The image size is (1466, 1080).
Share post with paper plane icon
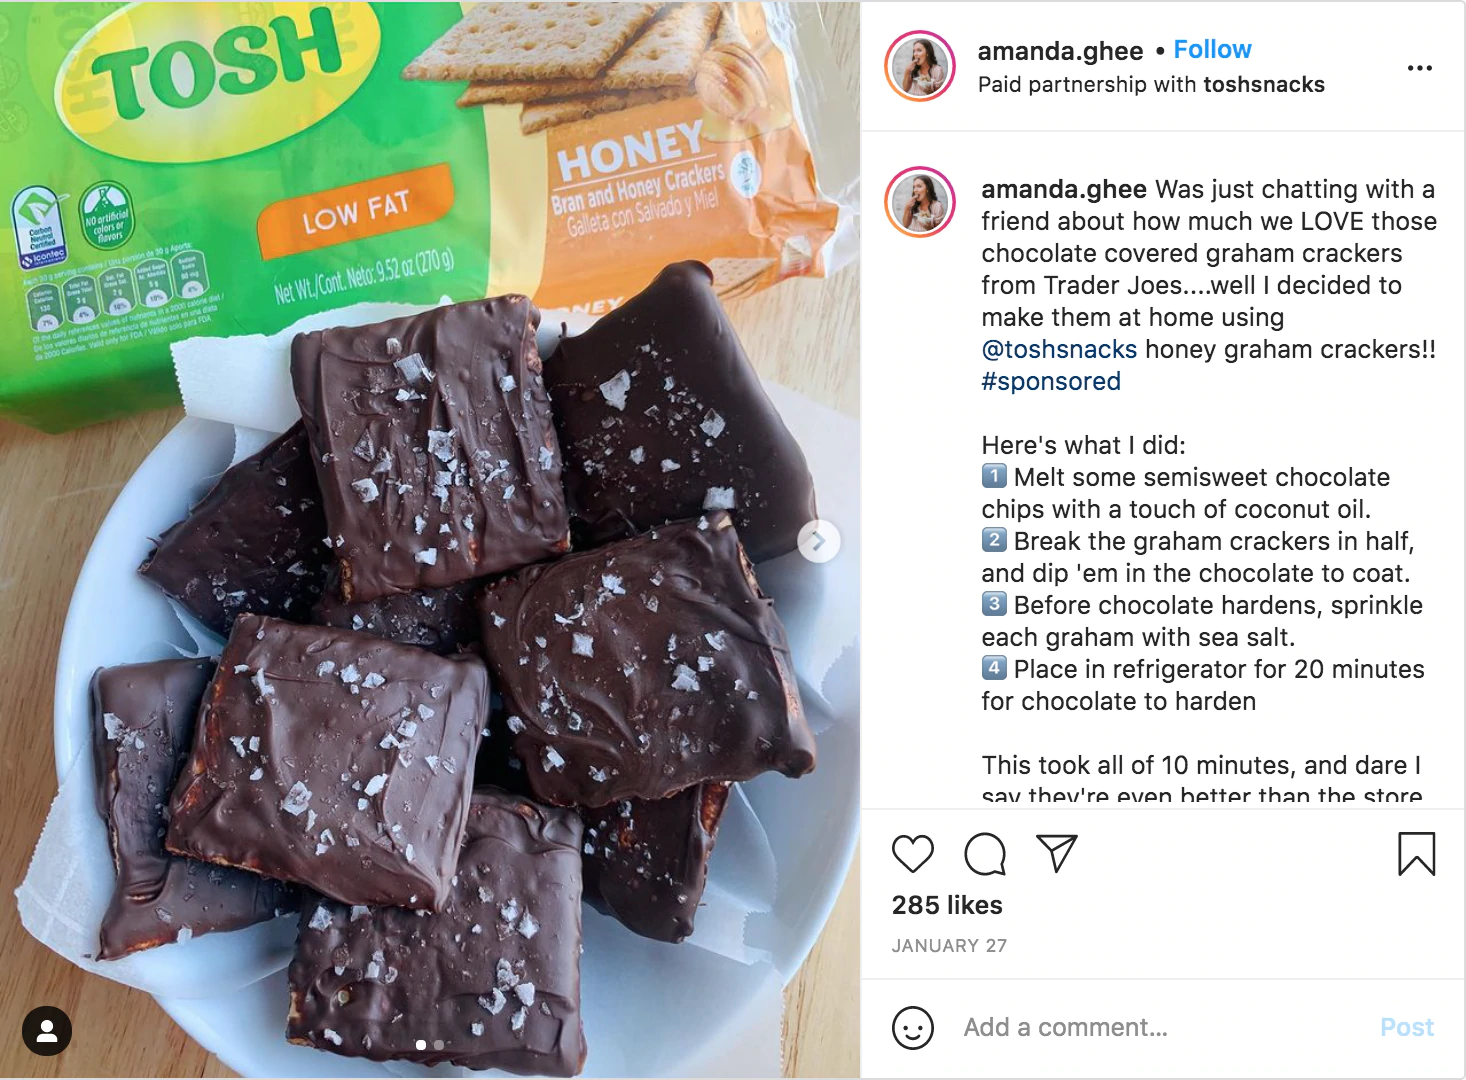tap(1057, 853)
